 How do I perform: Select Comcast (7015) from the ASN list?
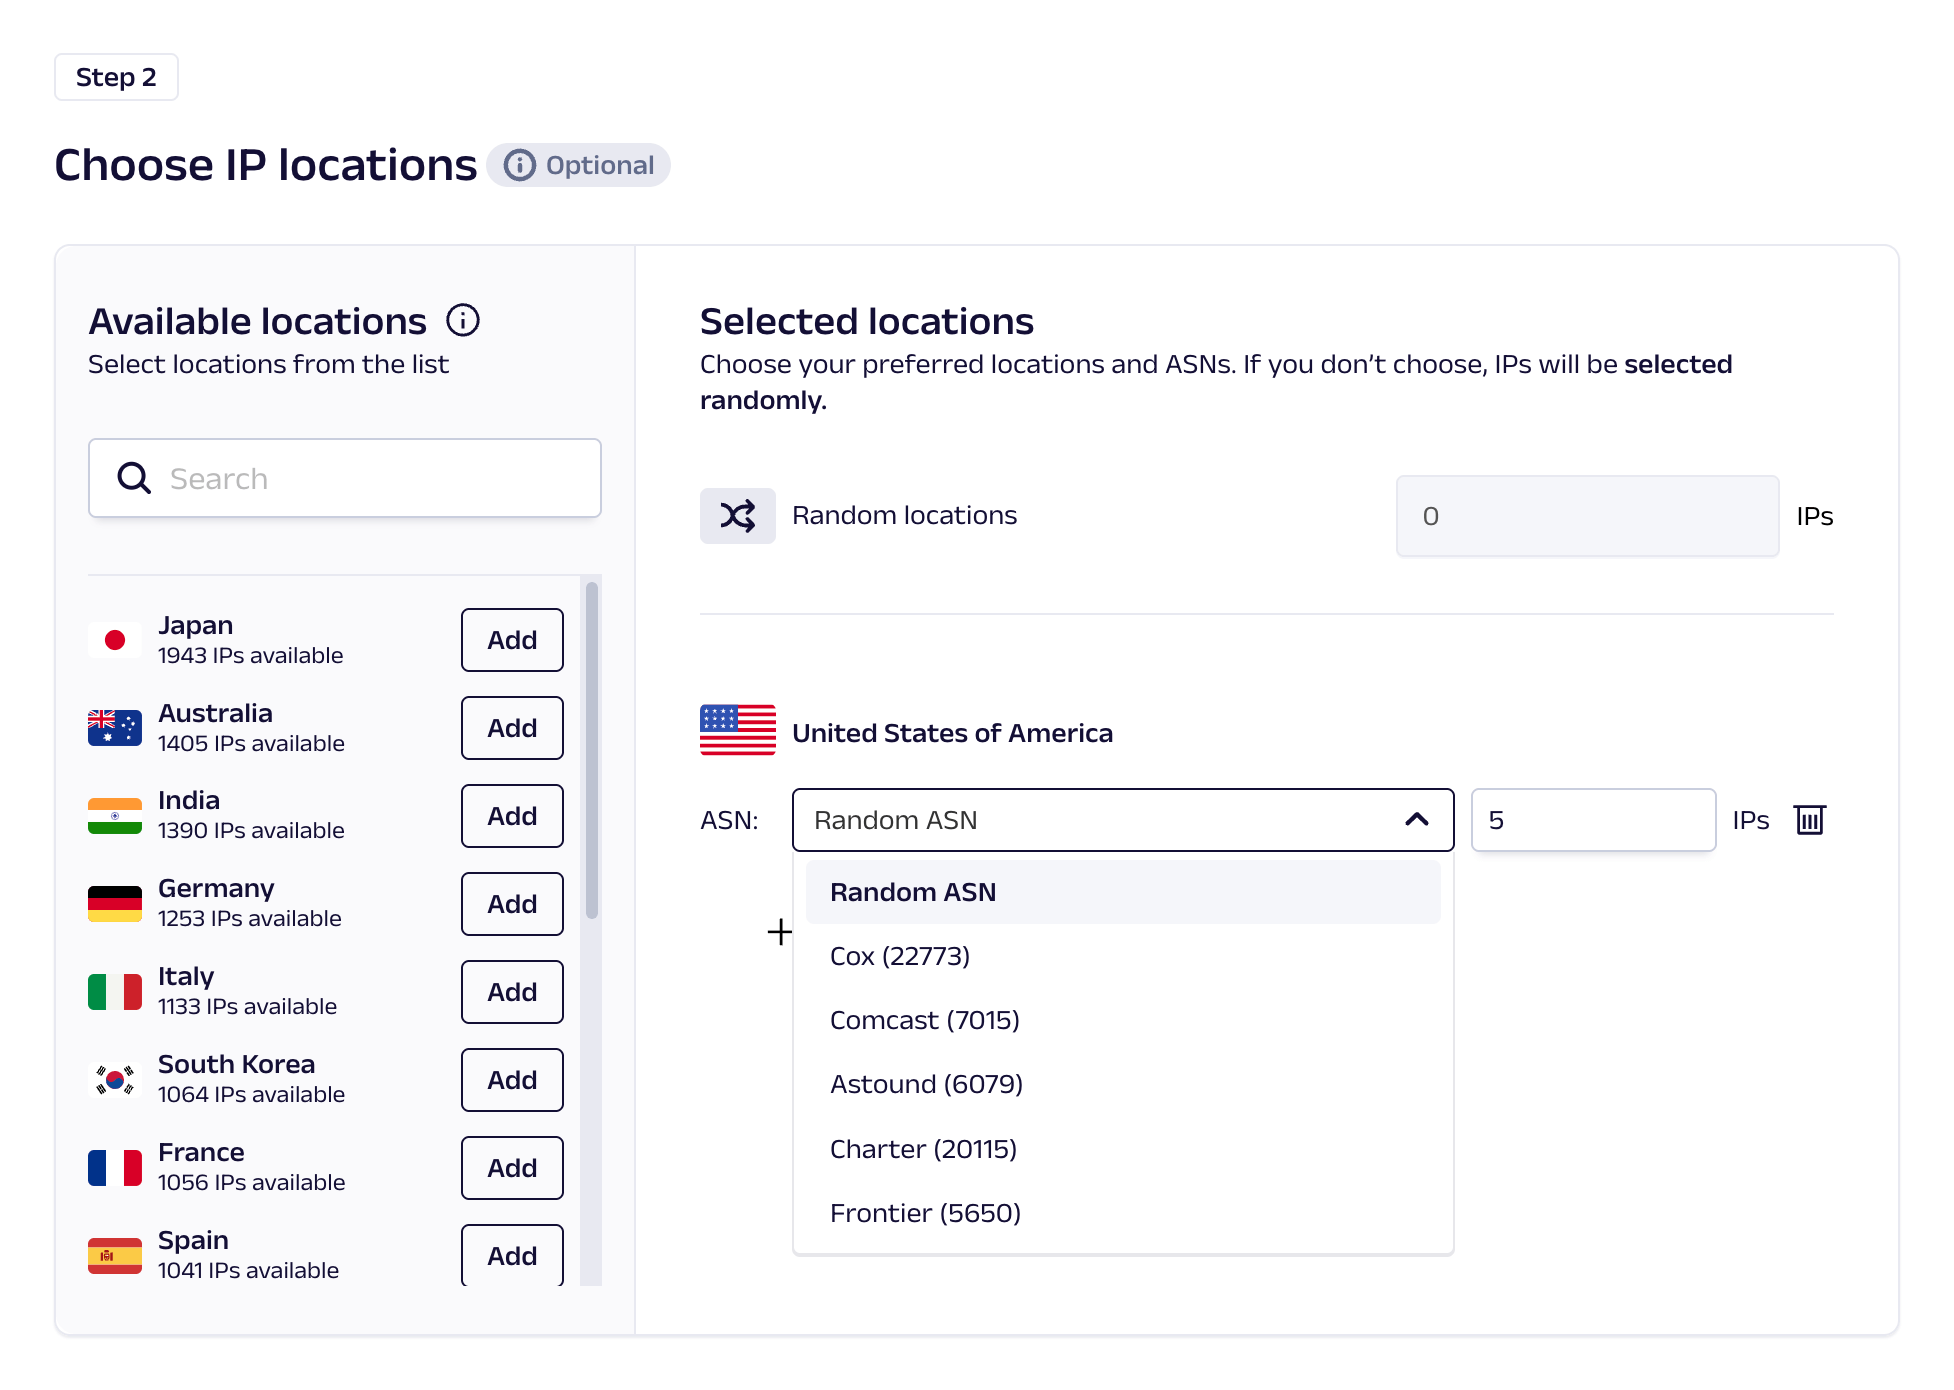click(924, 1020)
